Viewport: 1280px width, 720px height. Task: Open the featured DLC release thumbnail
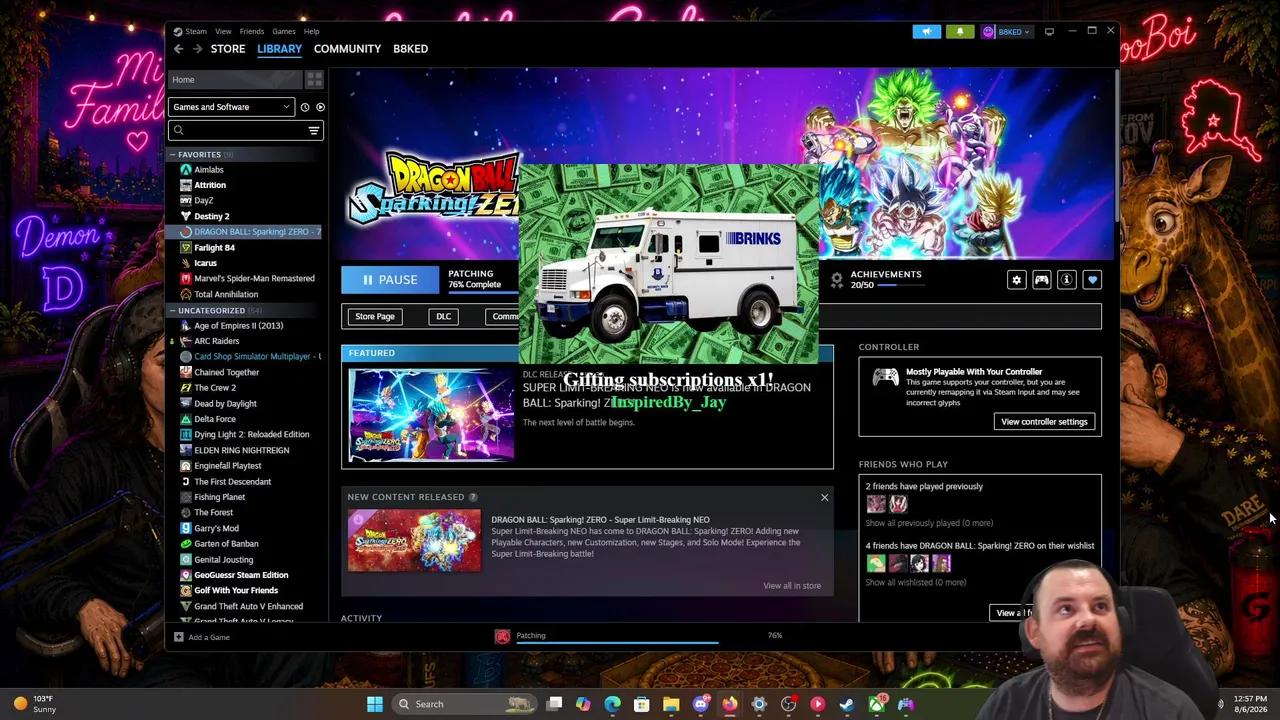click(x=431, y=415)
